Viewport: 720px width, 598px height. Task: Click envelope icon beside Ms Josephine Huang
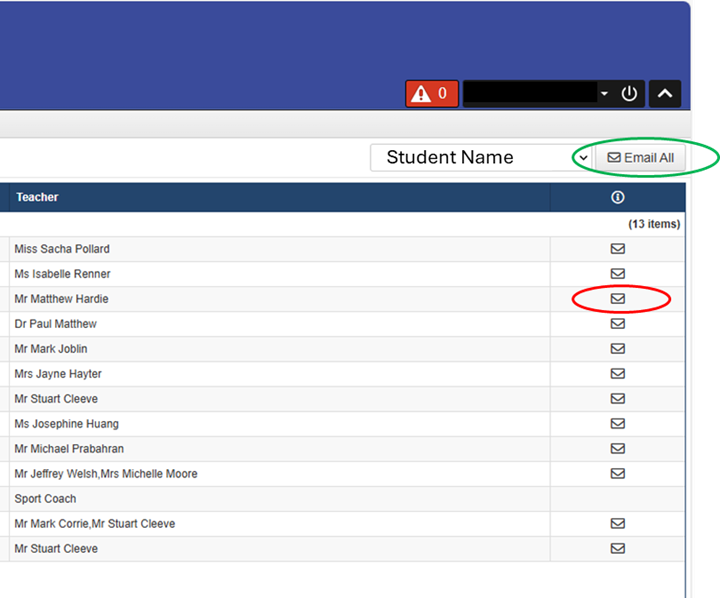click(x=618, y=423)
